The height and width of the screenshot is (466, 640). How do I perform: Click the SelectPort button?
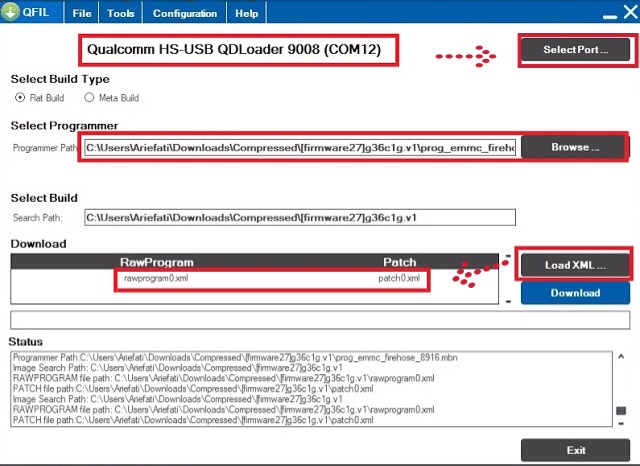click(x=576, y=50)
